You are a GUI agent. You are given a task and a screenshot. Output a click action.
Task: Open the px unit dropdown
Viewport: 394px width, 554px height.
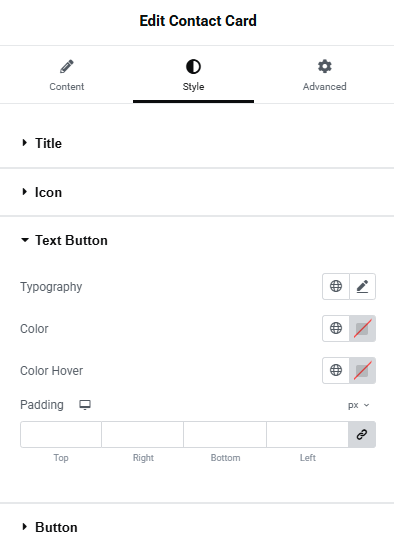pos(359,405)
